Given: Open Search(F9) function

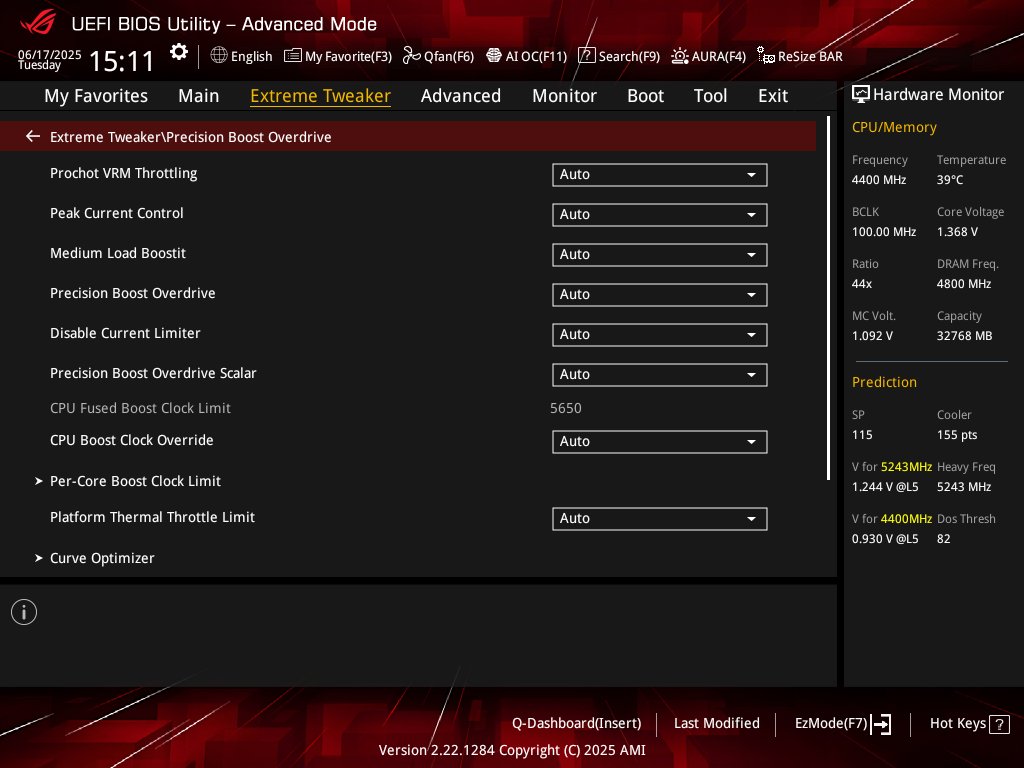Looking at the screenshot, I should click(619, 56).
